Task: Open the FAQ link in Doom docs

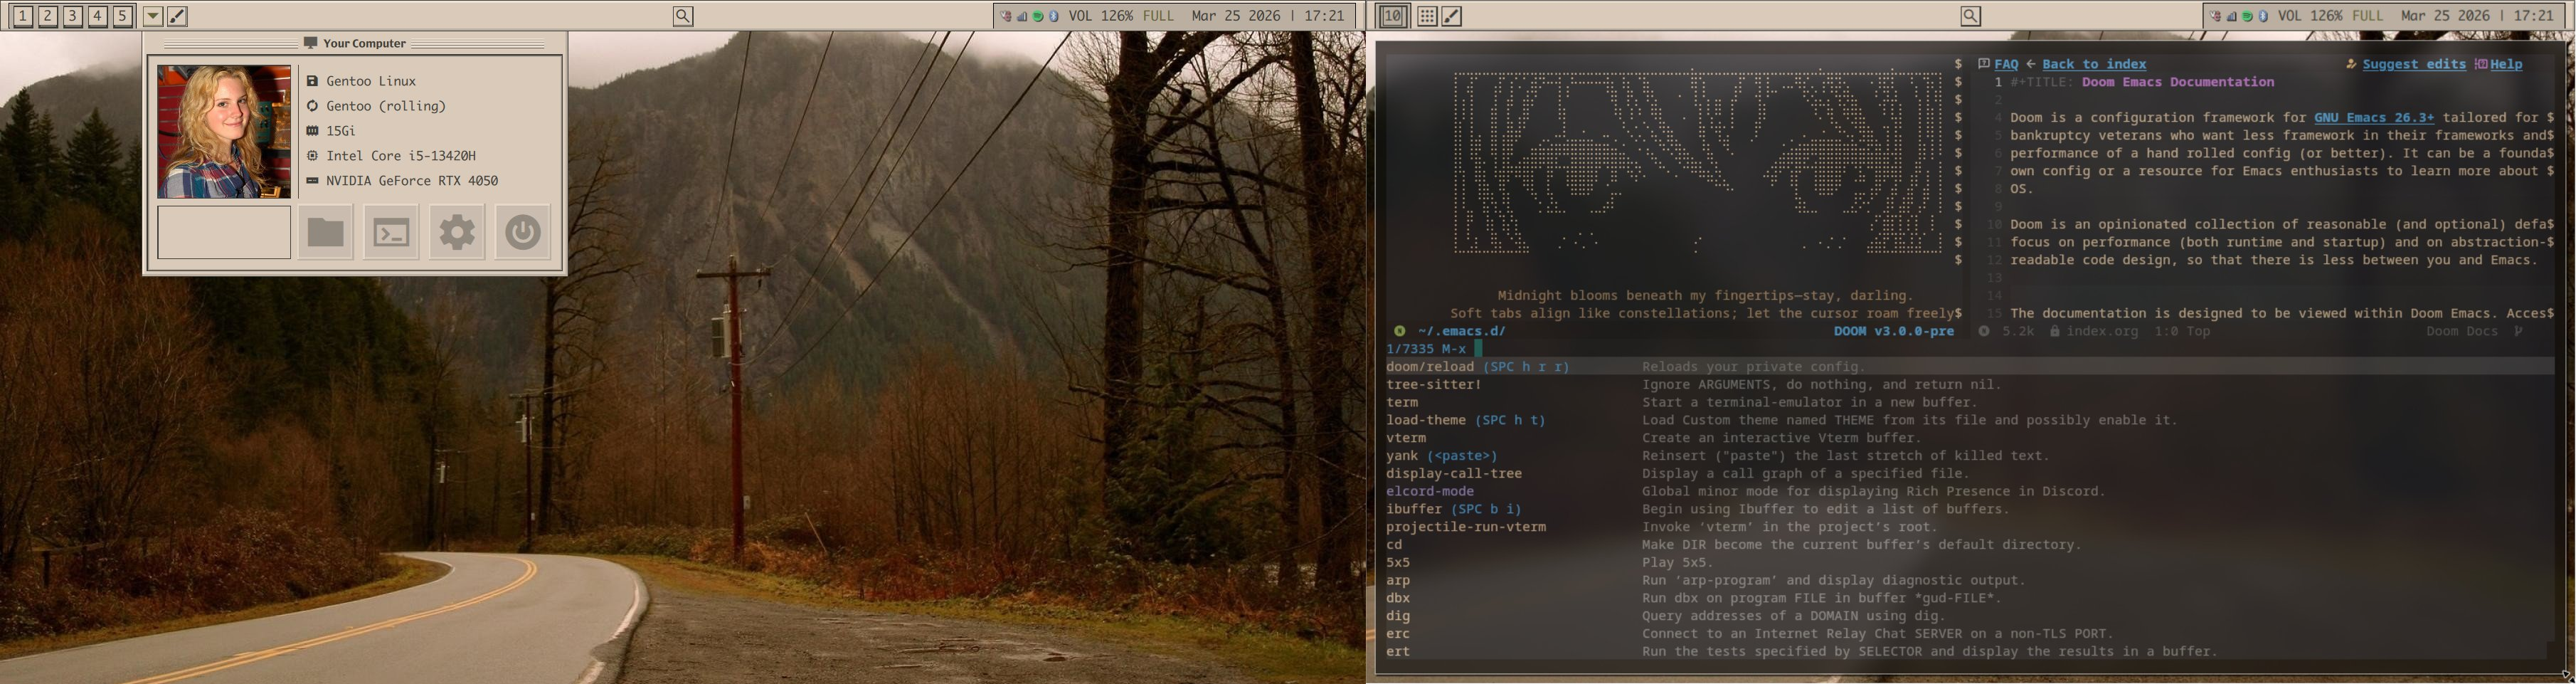Action: tap(2006, 64)
